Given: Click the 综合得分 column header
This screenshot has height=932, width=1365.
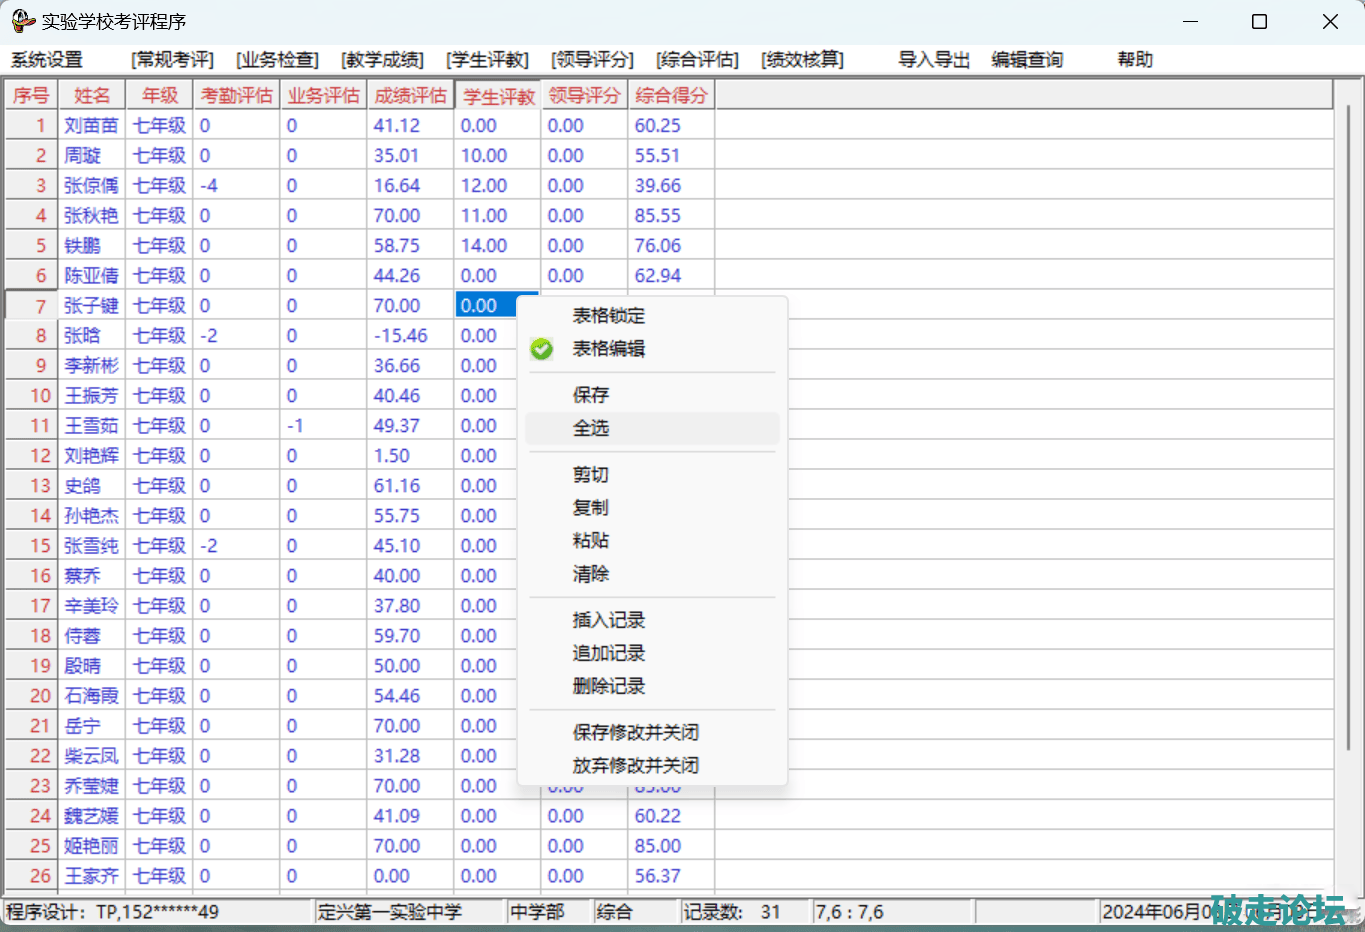Looking at the screenshot, I should [671, 96].
